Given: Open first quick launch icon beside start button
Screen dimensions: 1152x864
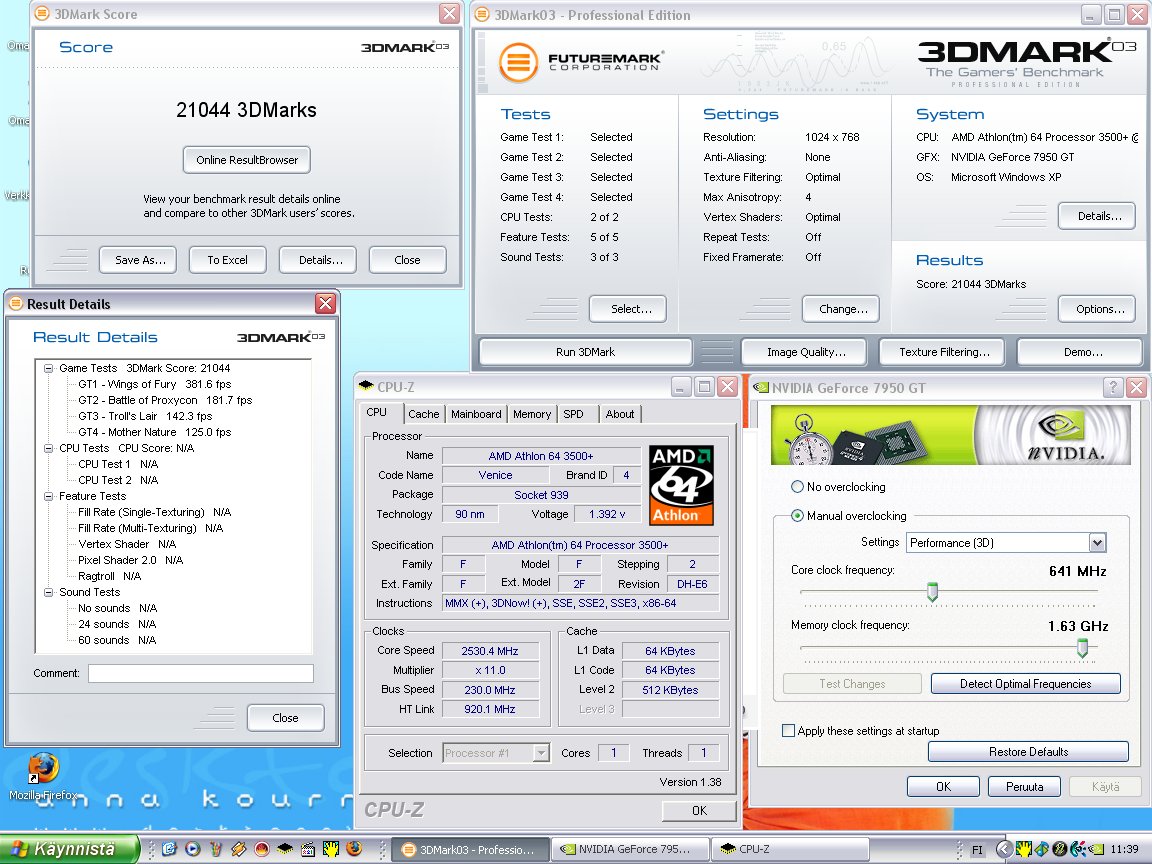Looking at the screenshot, I should [170, 849].
